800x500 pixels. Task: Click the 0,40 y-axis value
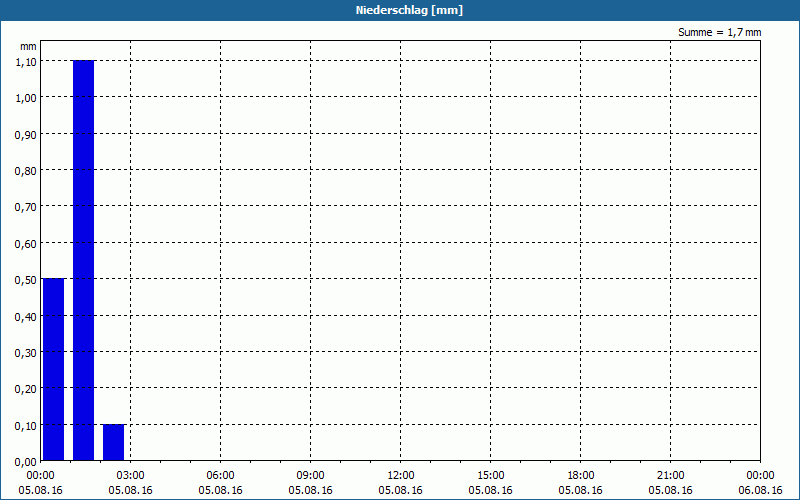26,317
